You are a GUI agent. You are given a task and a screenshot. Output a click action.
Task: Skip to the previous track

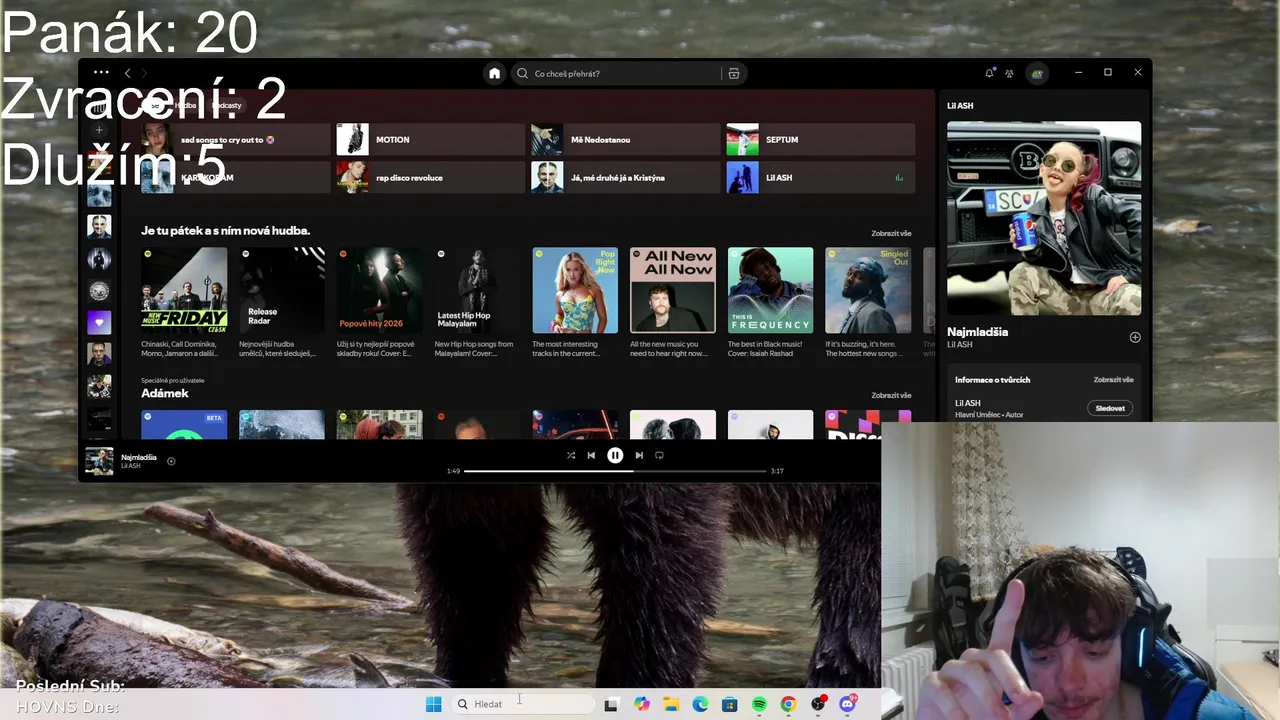[591, 455]
